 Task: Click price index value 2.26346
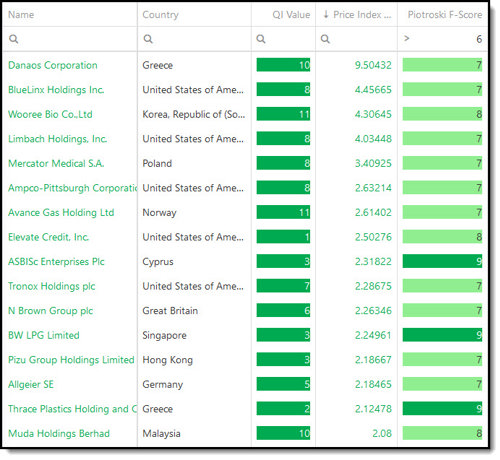(x=373, y=311)
